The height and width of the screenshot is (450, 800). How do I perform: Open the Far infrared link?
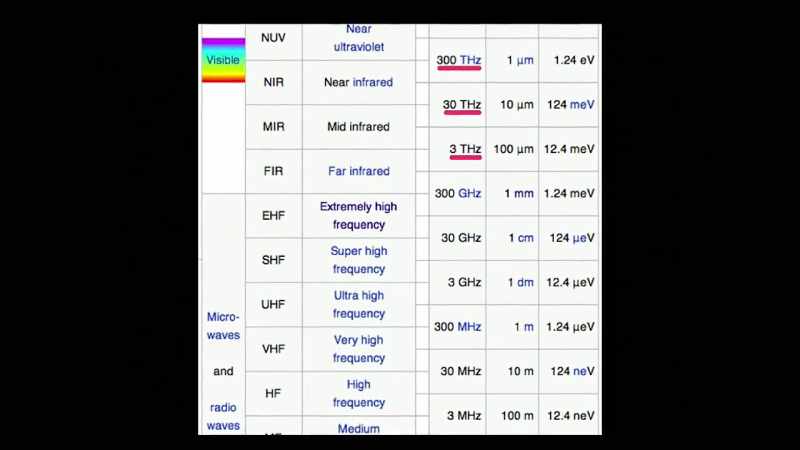pyautogui.click(x=359, y=171)
